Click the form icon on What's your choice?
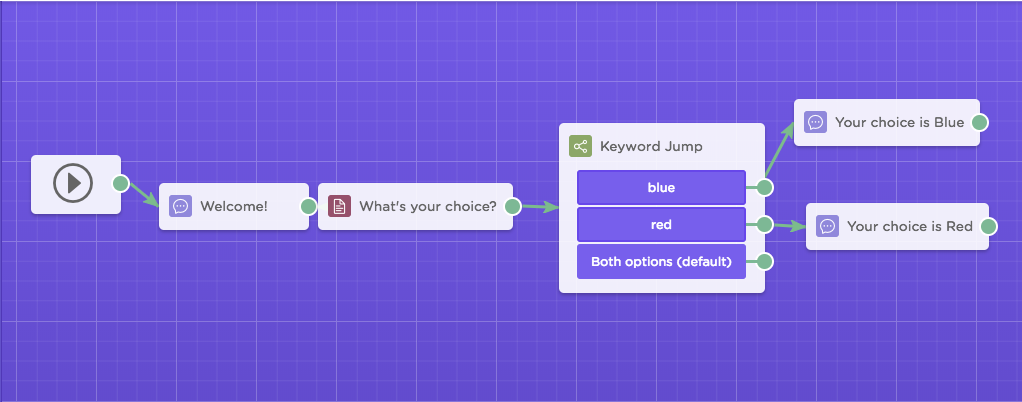The image size is (1022, 402). [x=339, y=207]
